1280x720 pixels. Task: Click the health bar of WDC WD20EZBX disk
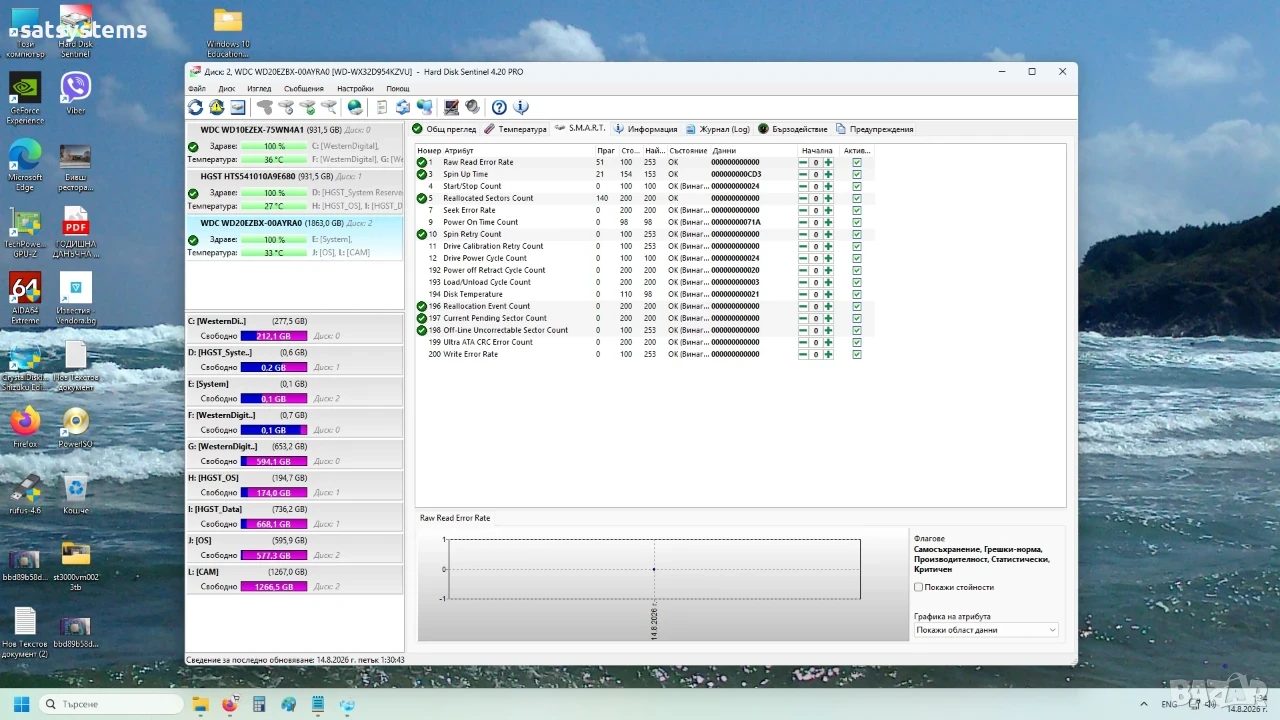[x=274, y=240]
